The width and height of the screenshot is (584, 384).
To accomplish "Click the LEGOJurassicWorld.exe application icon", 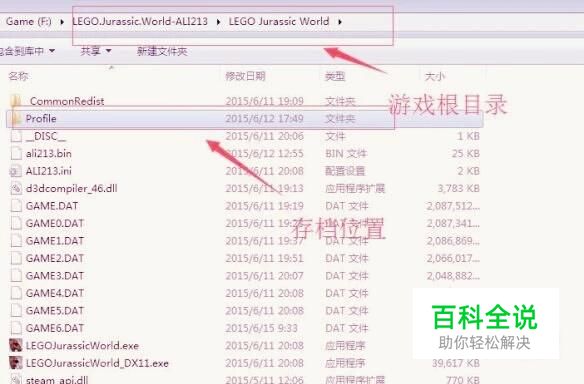I will [16, 346].
